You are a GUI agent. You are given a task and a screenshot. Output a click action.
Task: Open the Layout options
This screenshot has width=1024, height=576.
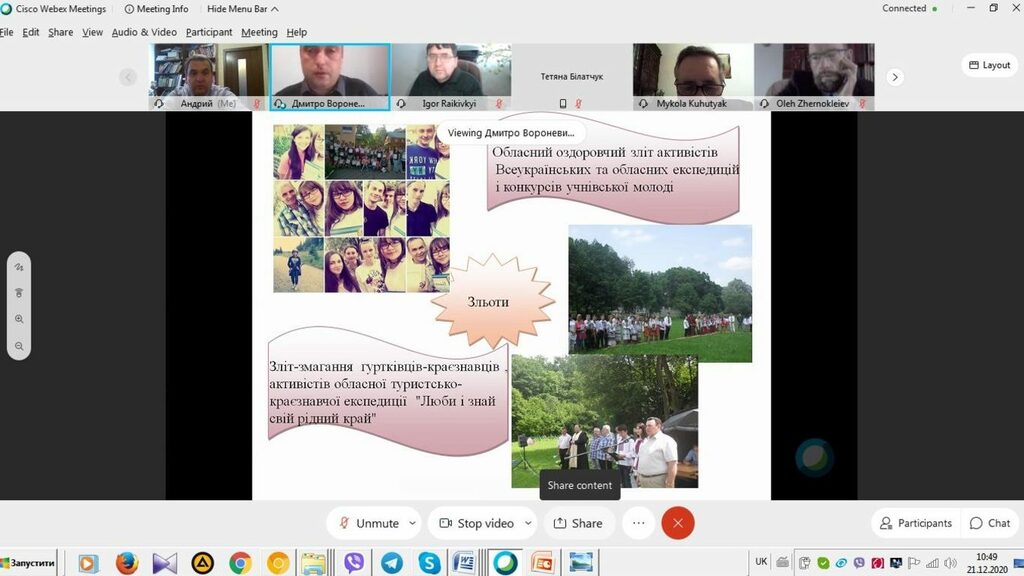click(x=989, y=65)
